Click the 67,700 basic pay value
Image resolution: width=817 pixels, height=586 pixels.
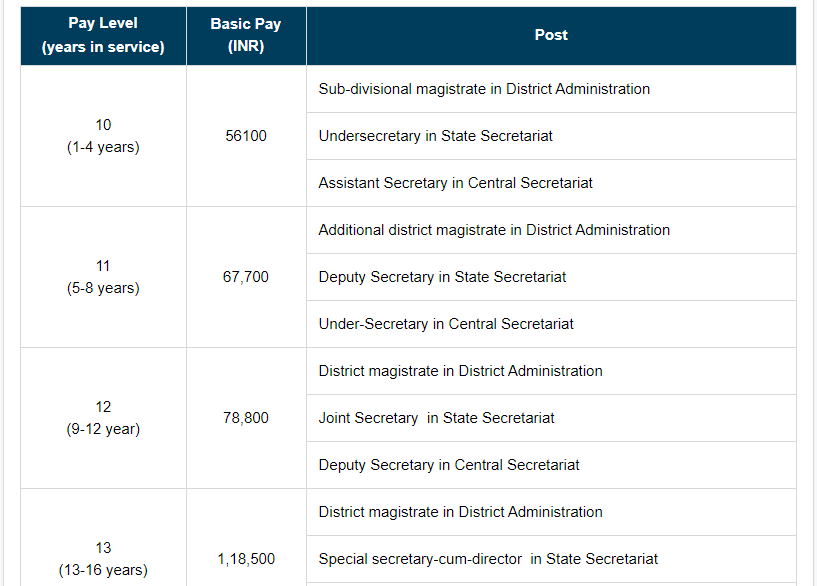click(246, 277)
